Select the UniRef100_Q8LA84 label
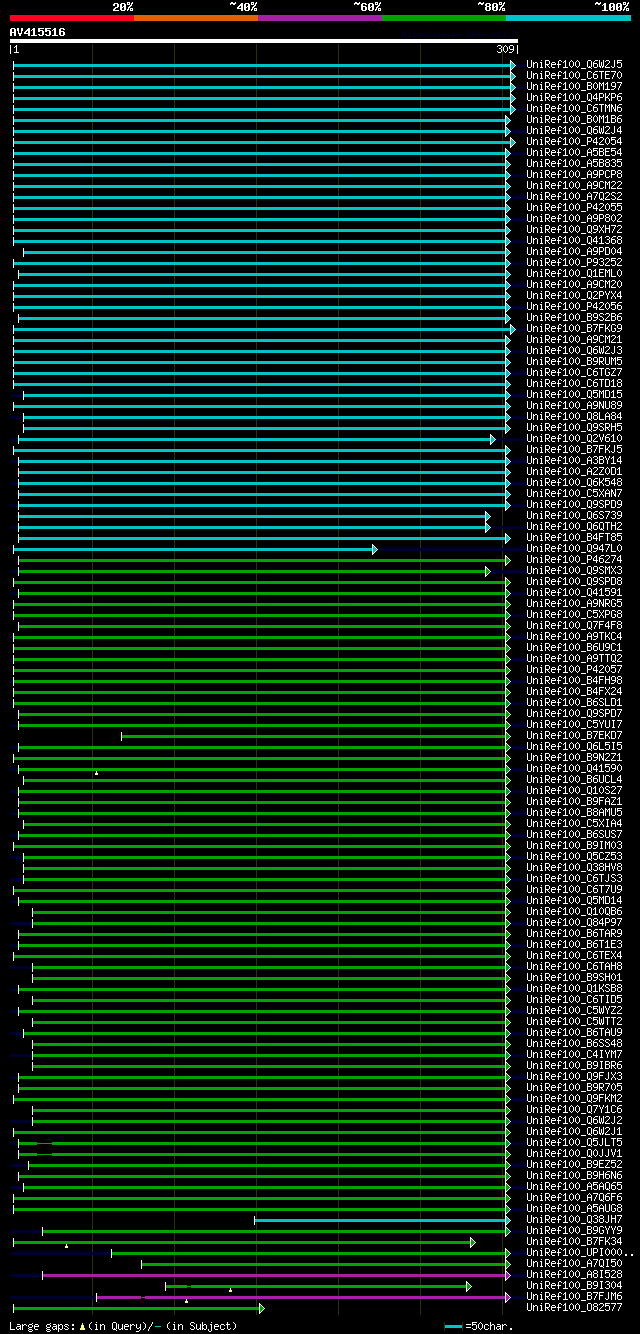640x1334 pixels. (574, 416)
